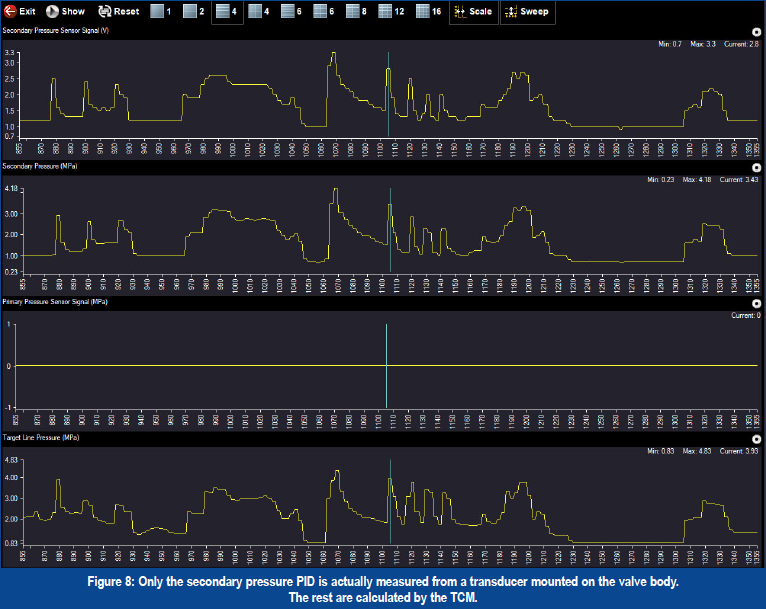Click the 'Min: 0.23' readout
This screenshot has height=609, width=766.
click(660, 180)
